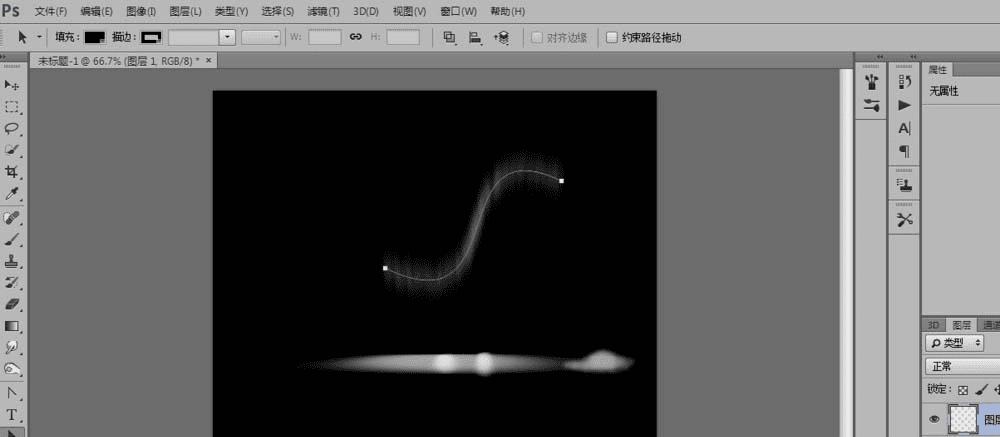
Task: Enable the 对齐边缘 checkbox
Action: [x=538, y=38]
